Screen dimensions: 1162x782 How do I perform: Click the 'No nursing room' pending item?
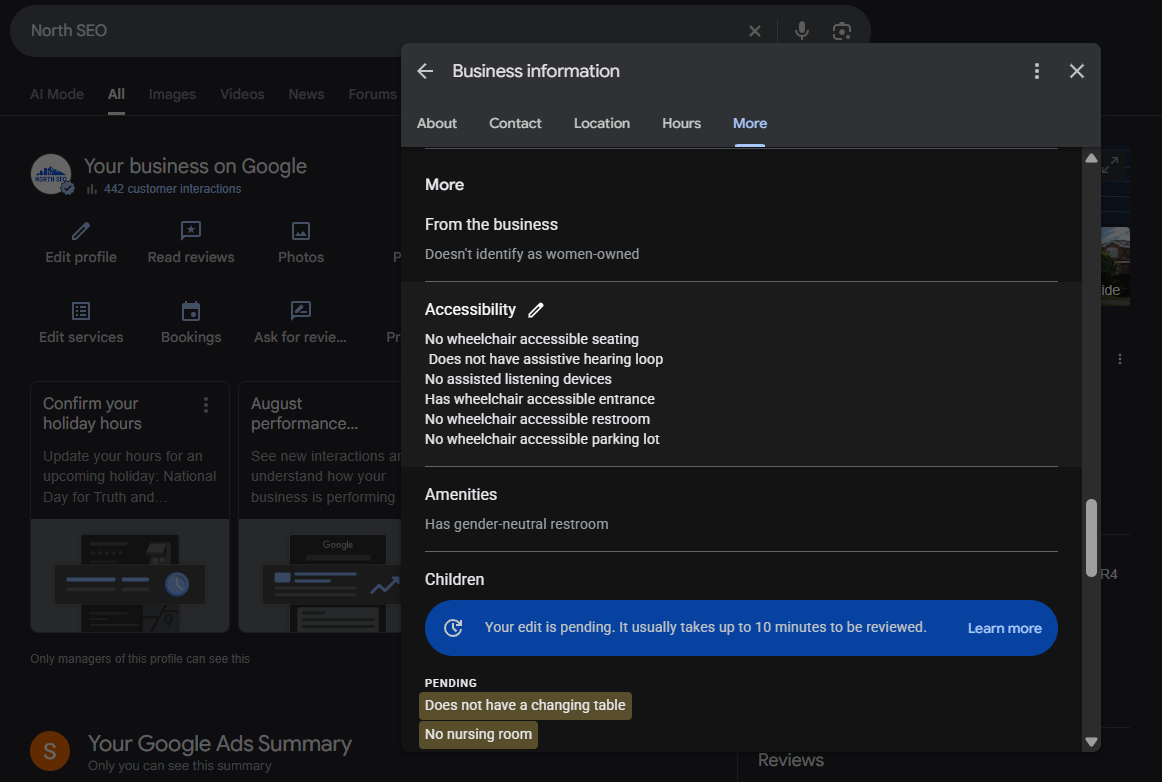478,735
